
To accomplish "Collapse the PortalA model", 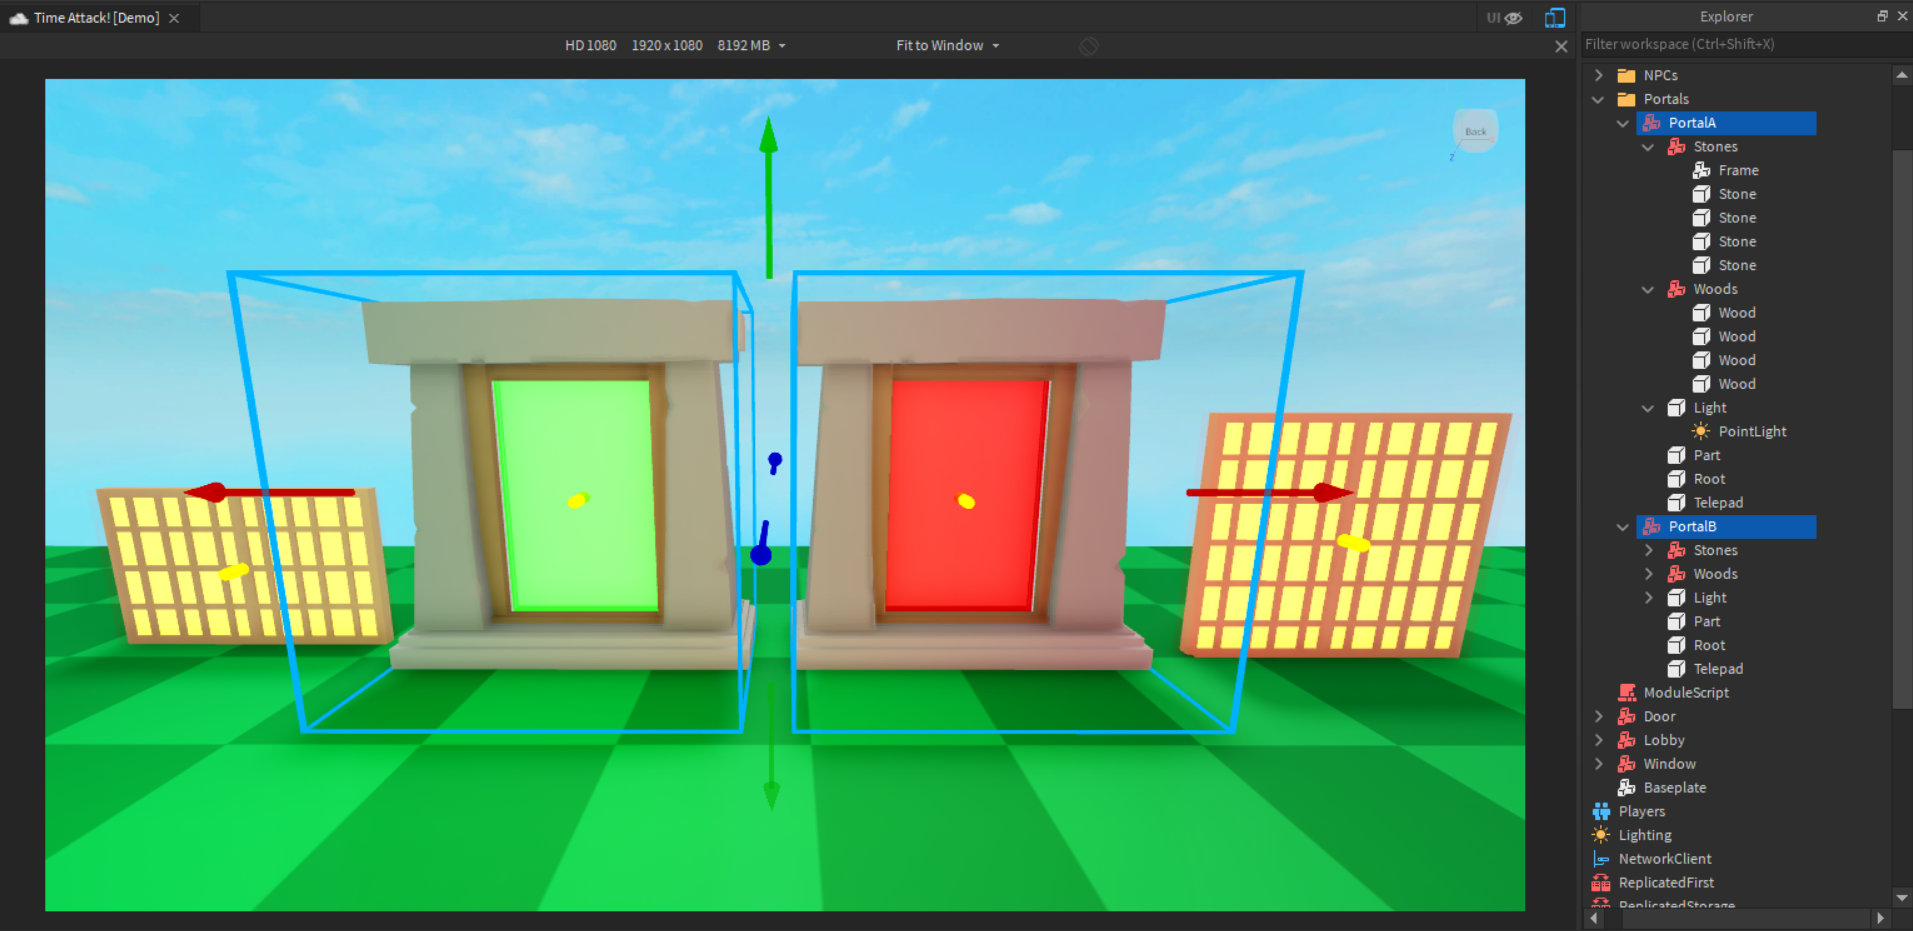I will [1623, 123].
